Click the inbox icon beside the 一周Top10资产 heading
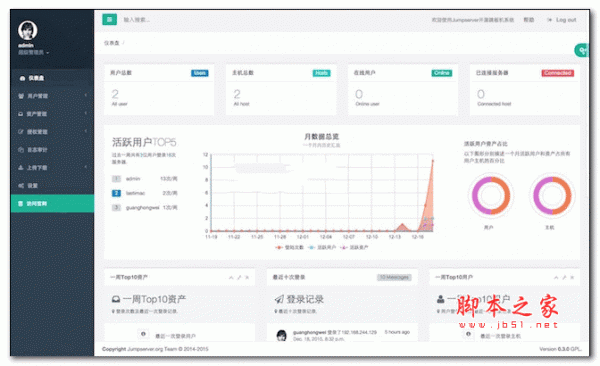The width and height of the screenshot is (600, 366). pyautogui.click(x=116, y=299)
